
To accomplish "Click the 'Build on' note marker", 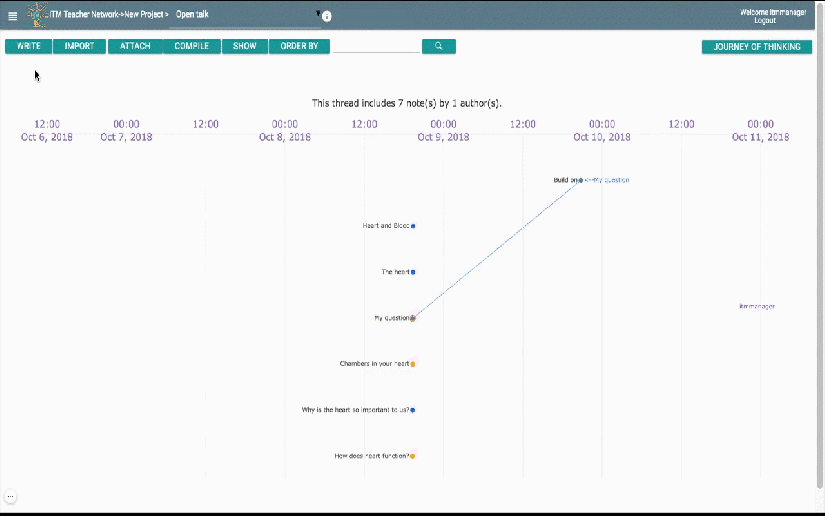I will coord(581,180).
